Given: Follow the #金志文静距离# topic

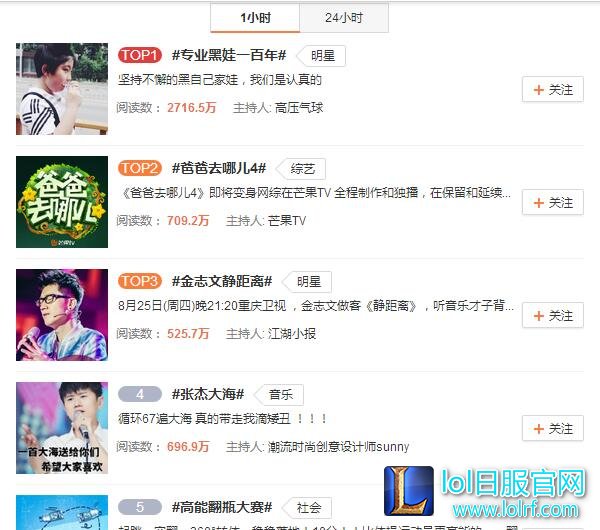Looking at the screenshot, I should 553,315.
